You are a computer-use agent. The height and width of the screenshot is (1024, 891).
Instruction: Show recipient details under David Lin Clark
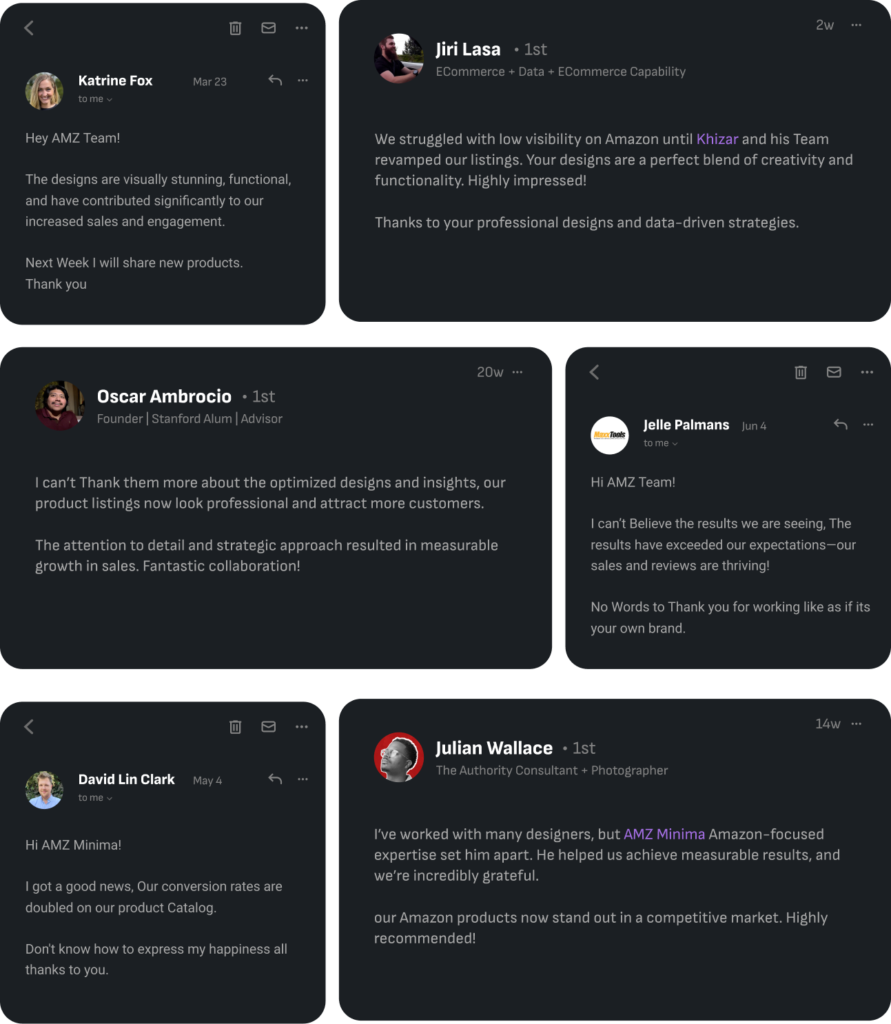tap(96, 798)
